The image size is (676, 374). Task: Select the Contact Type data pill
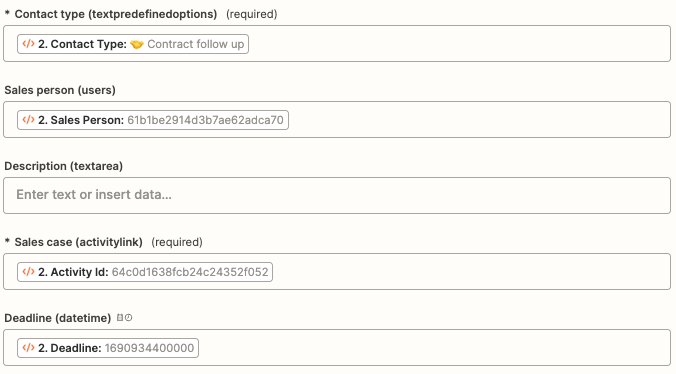tap(133, 44)
